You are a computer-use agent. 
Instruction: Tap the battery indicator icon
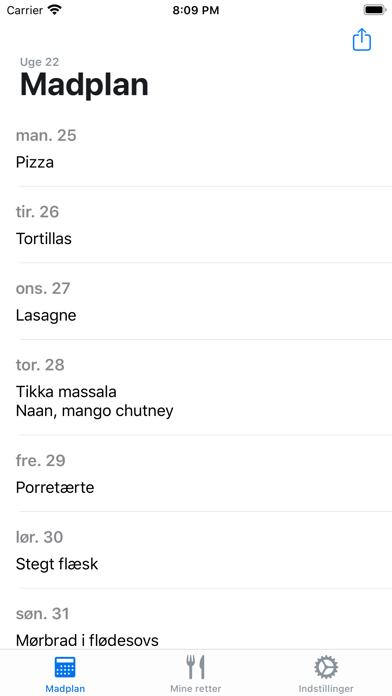point(375,10)
